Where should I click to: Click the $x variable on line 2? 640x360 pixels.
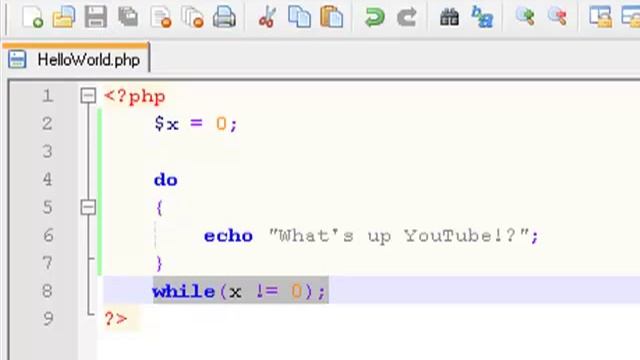pyautogui.click(x=167, y=124)
